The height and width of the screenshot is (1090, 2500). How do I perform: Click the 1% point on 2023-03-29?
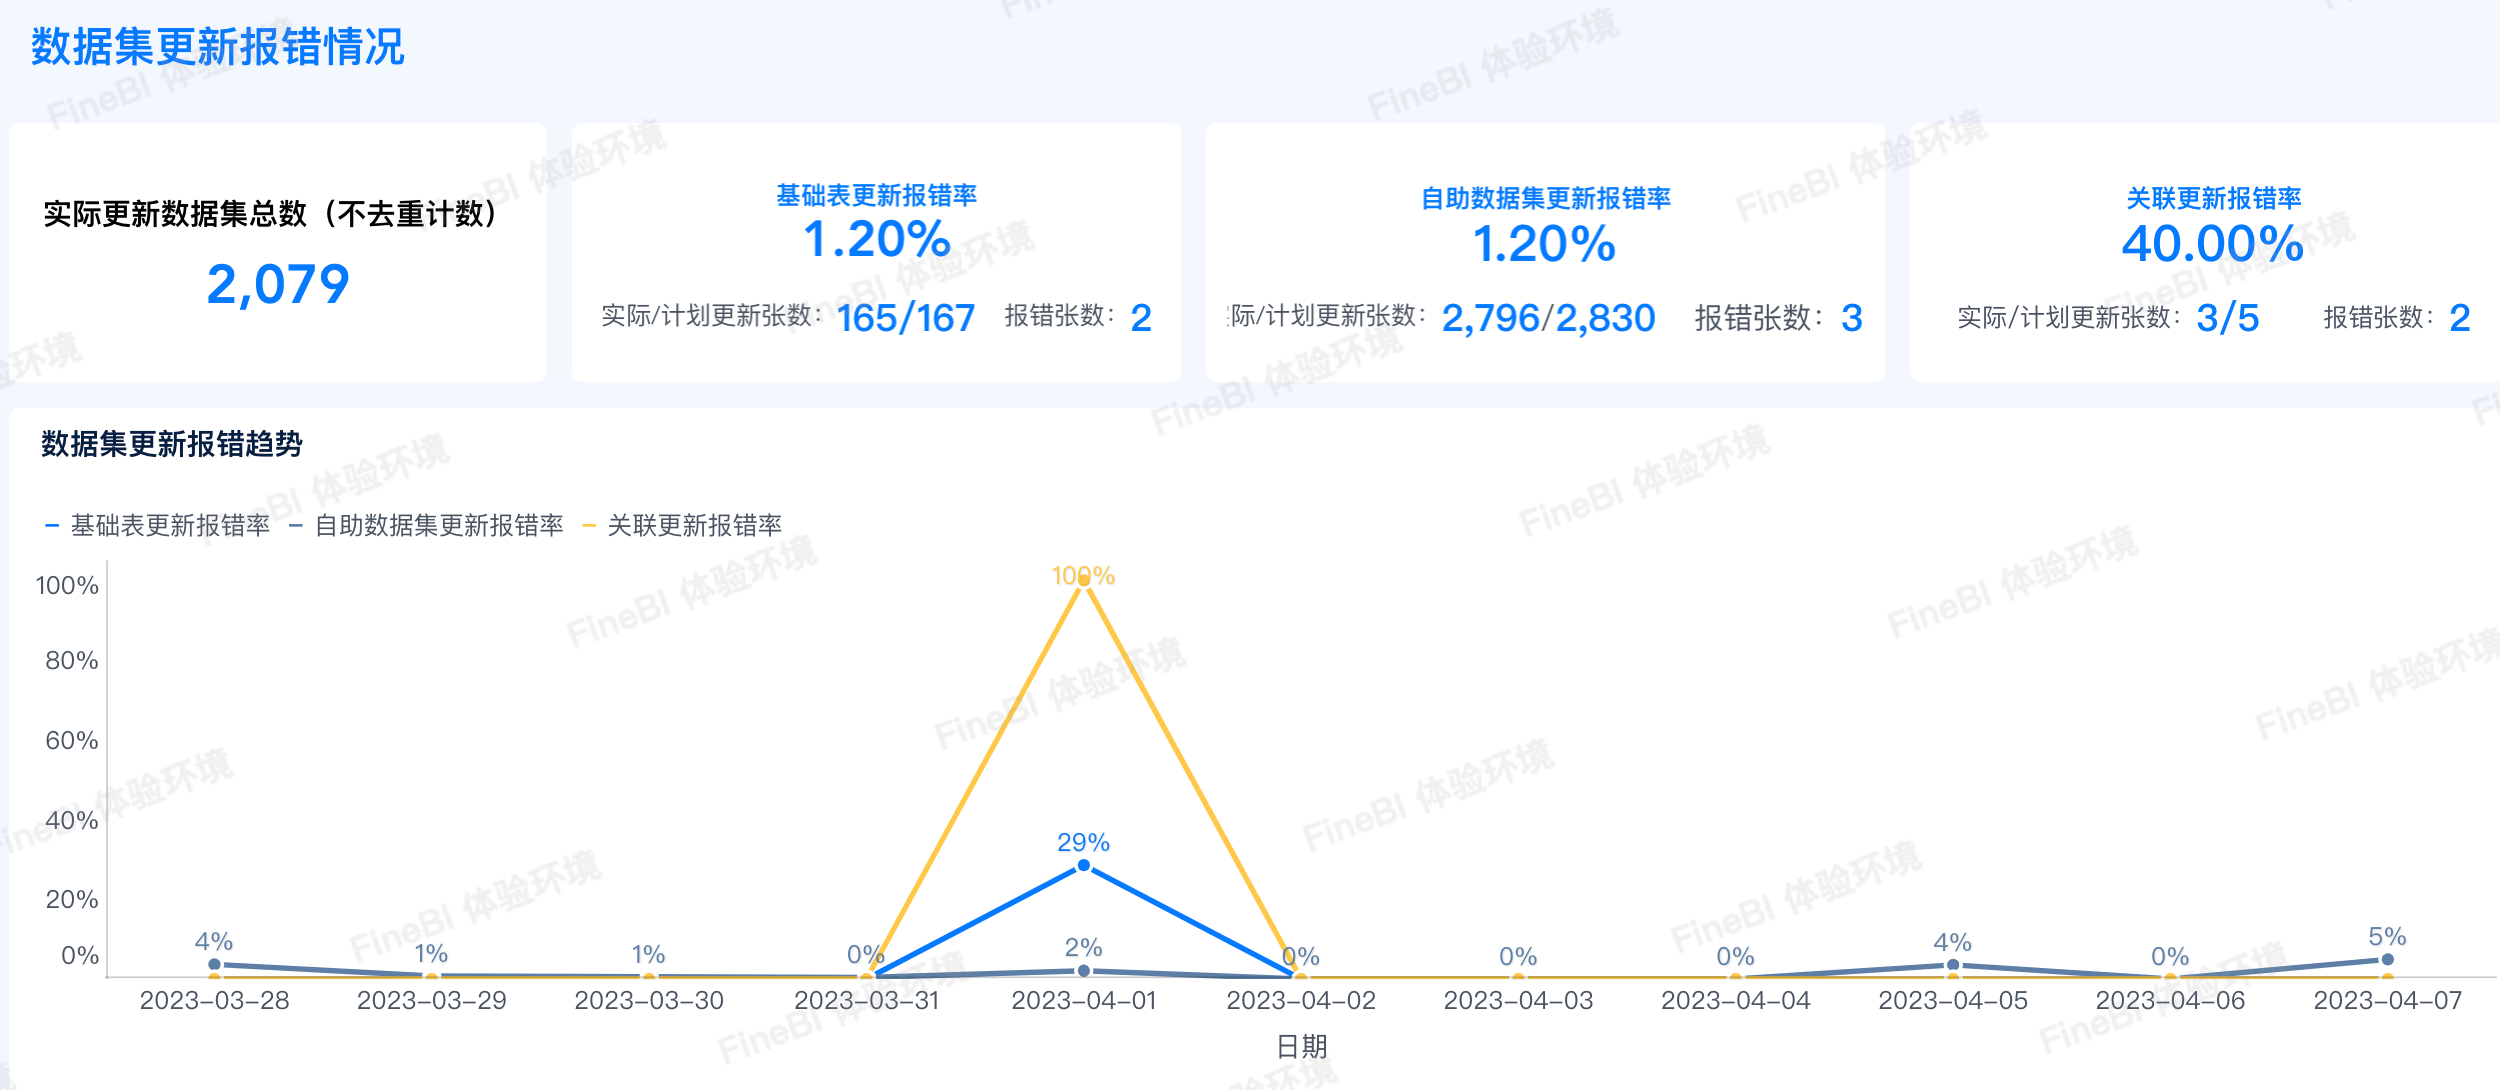(x=431, y=975)
